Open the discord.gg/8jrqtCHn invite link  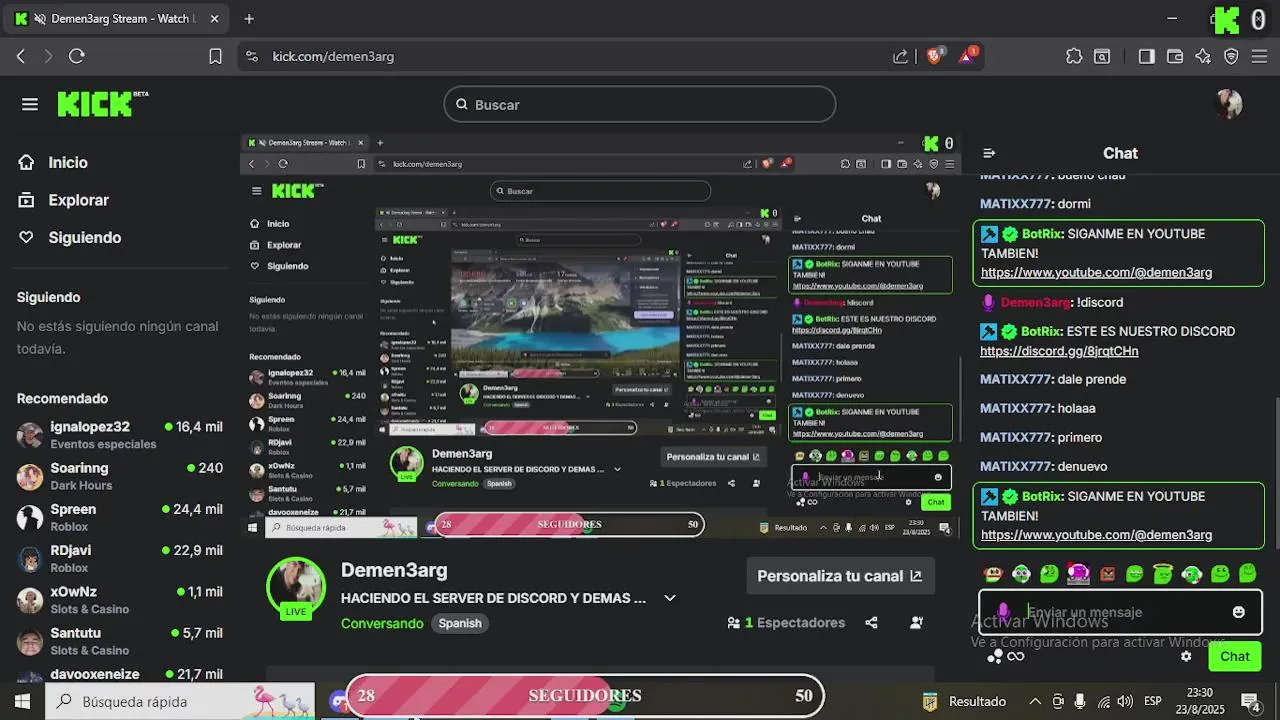(x=1059, y=351)
